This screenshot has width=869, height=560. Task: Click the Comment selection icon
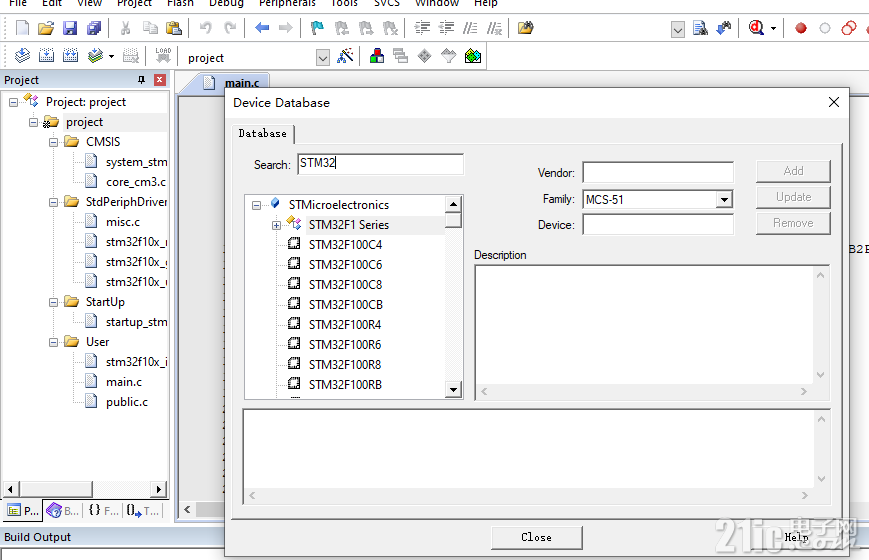pyautogui.click(x=470, y=28)
